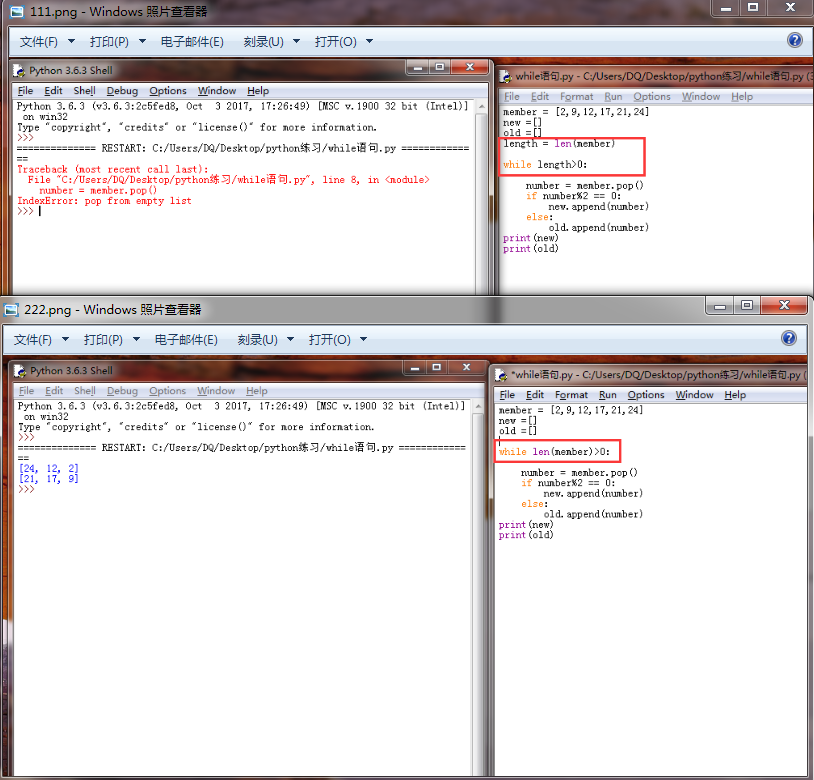
Task: Click the while语句.py editor icon in top screenshot
Action: click(x=507, y=76)
